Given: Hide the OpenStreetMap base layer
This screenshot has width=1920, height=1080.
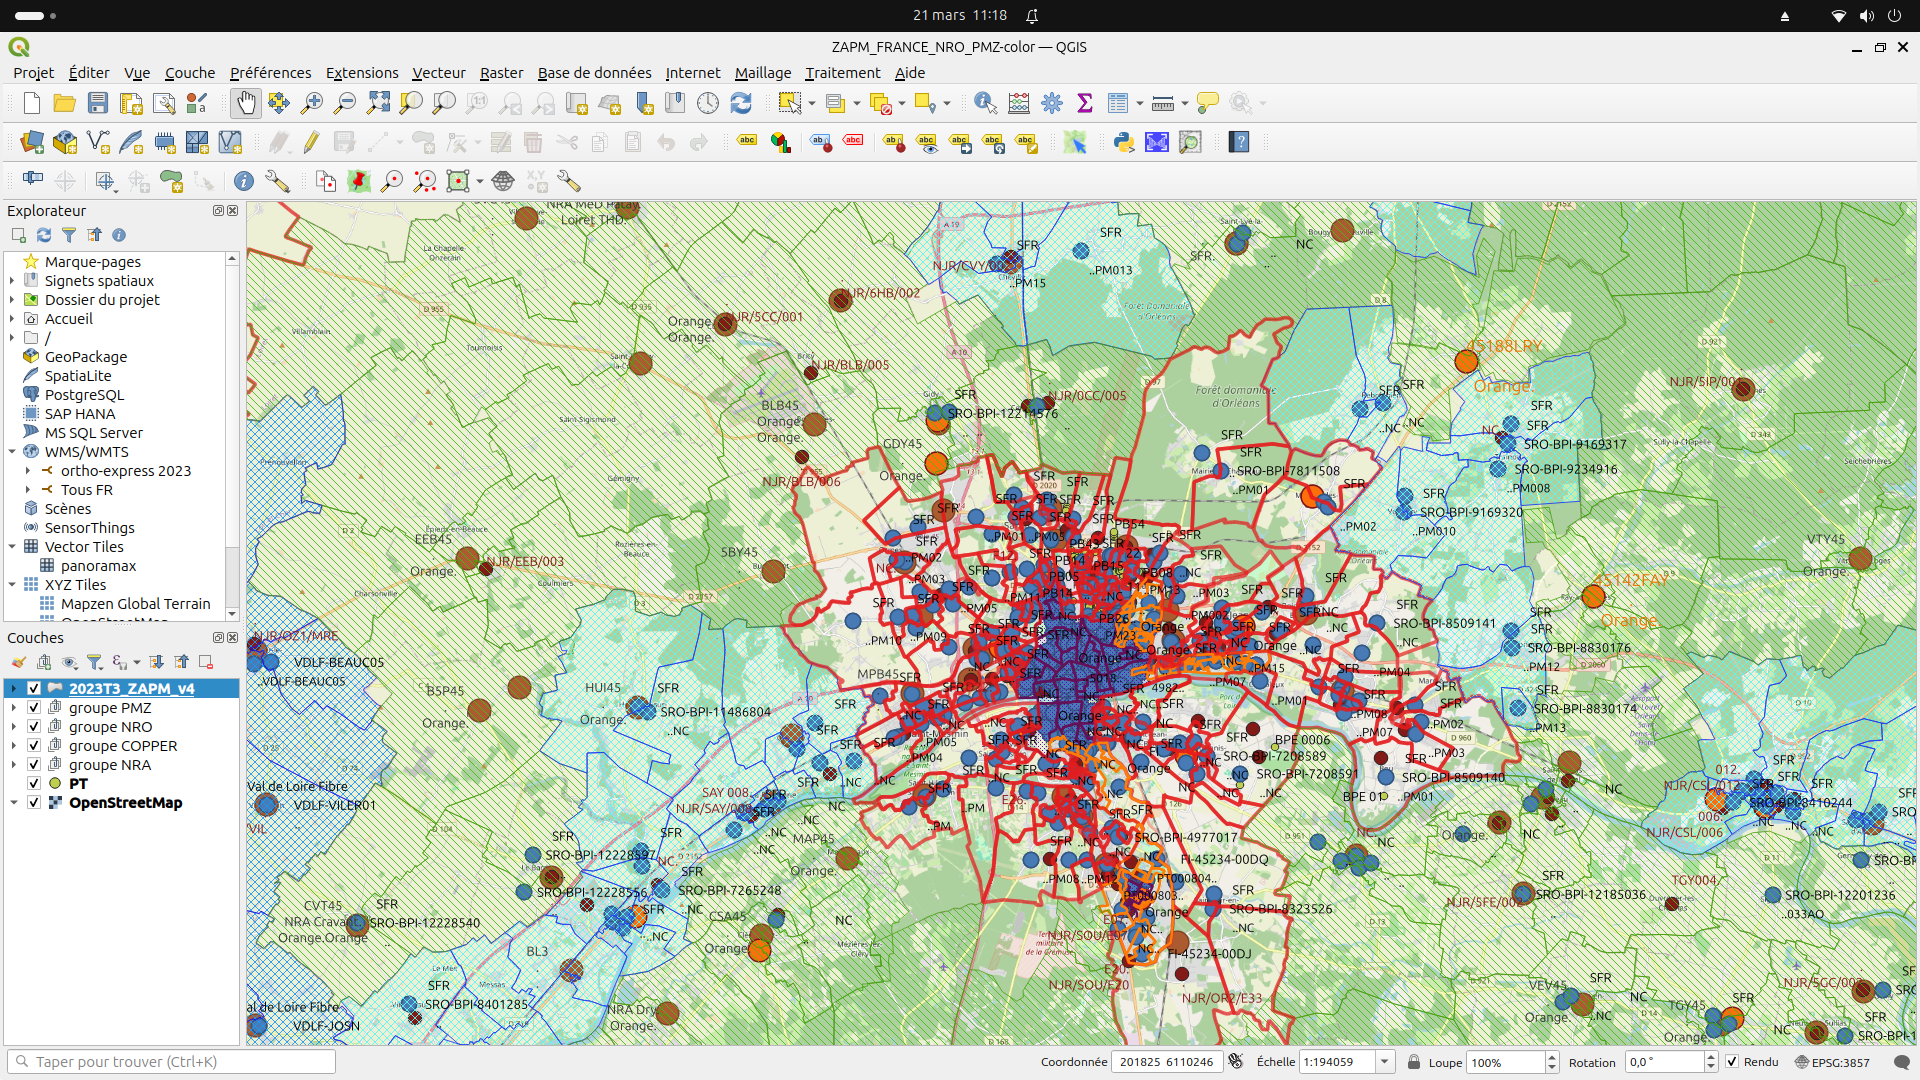Looking at the screenshot, I should [34, 802].
